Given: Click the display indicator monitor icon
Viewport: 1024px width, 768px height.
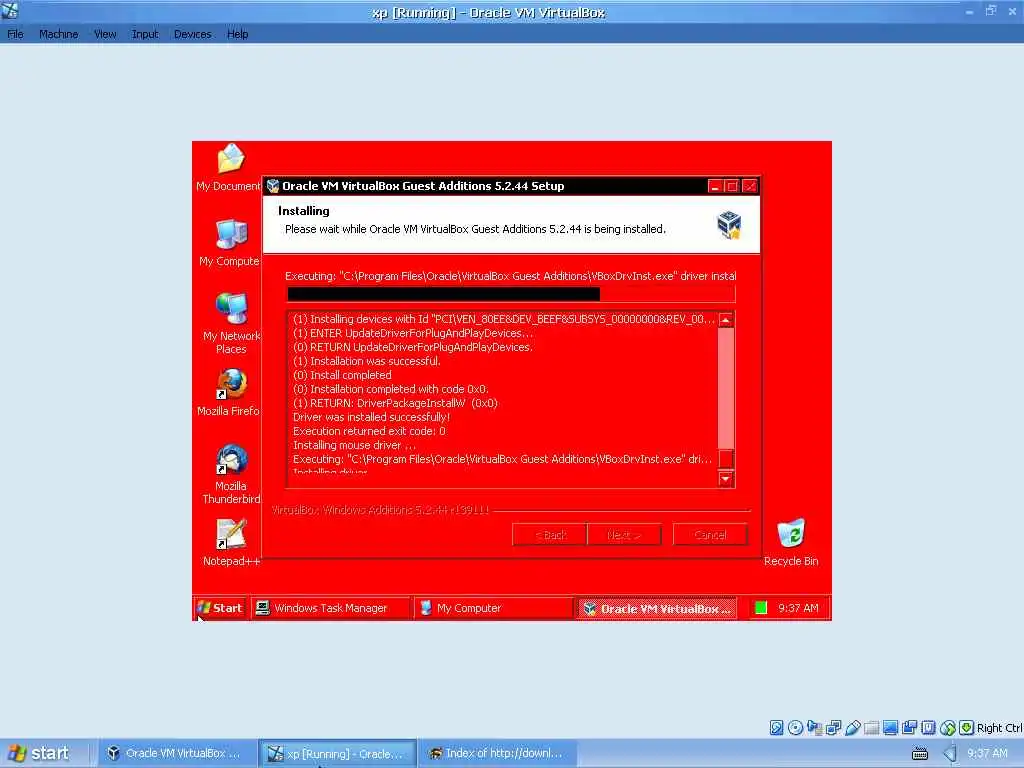Looking at the screenshot, I should [890, 728].
